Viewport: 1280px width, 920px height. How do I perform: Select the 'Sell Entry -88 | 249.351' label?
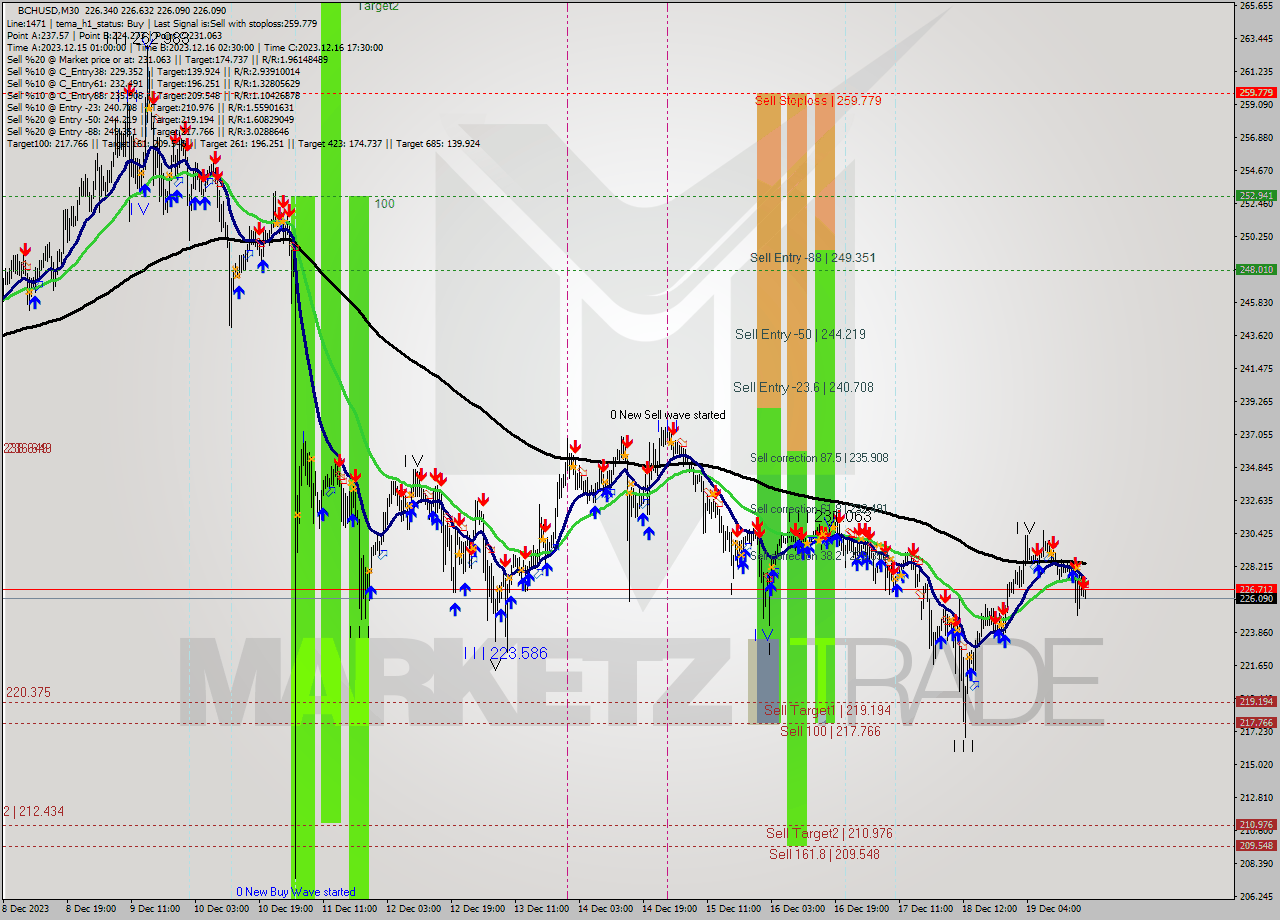(x=813, y=257)
